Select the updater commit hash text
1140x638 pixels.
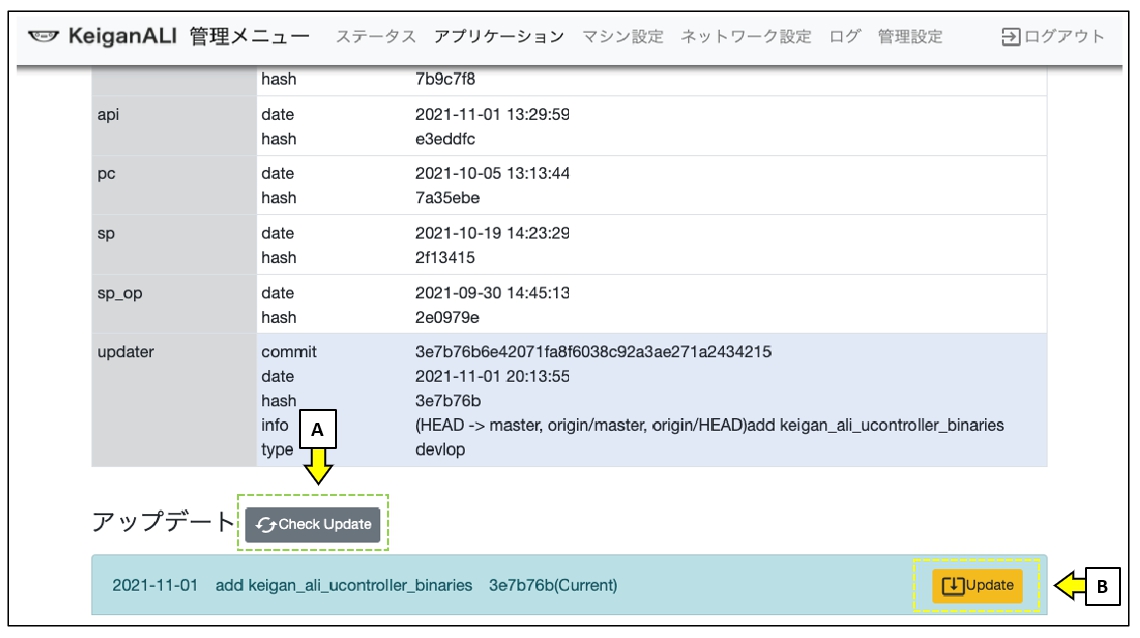593,352
